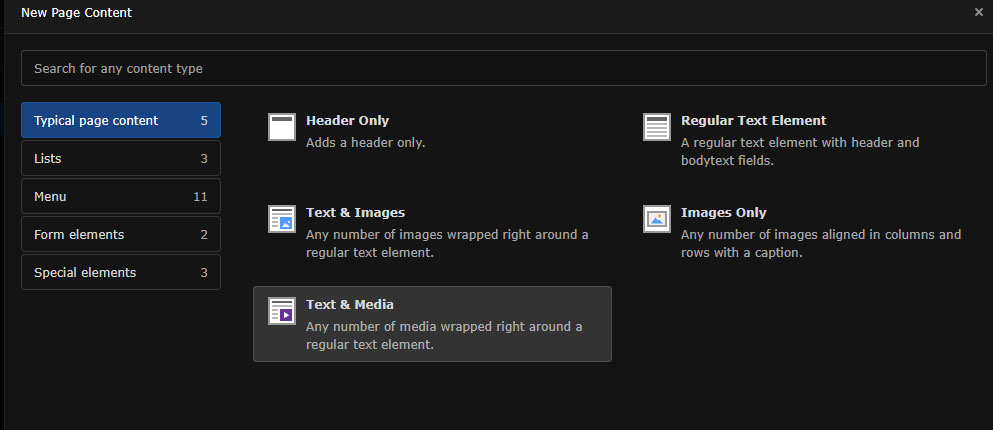Focus the content type search field
The width and height of the screenshot is (993, 430).
[503, 68]
